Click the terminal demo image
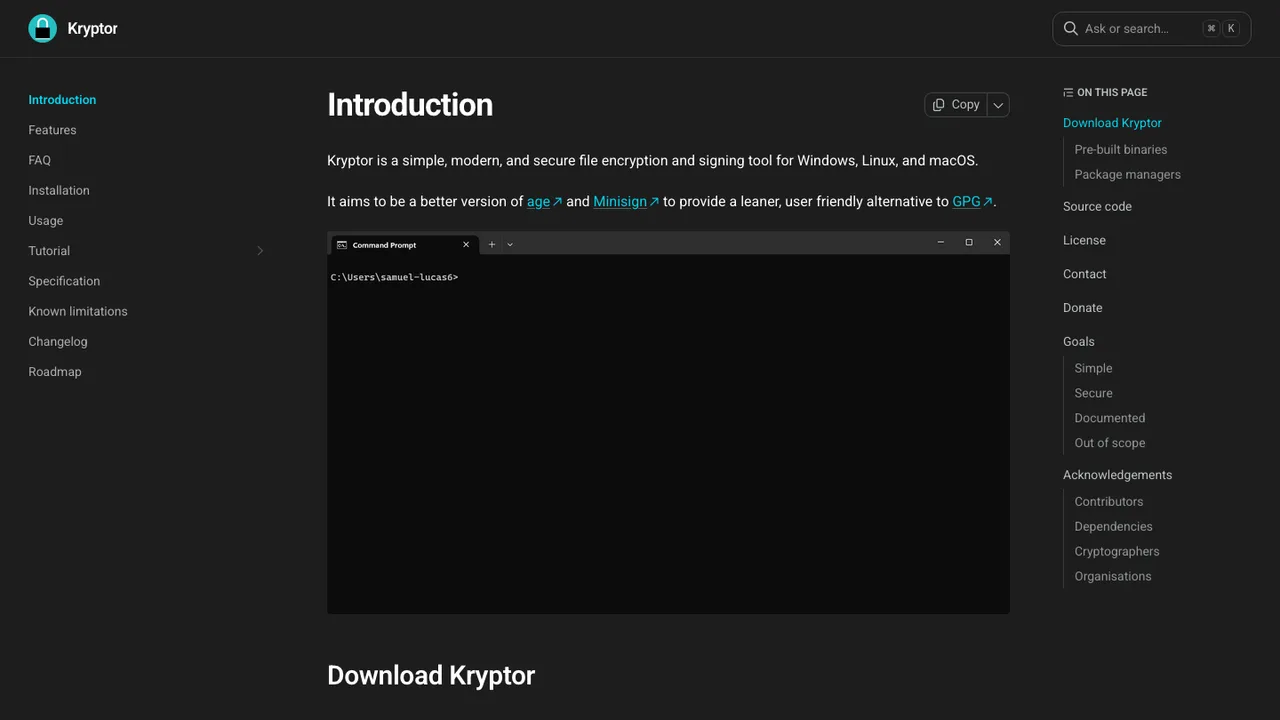 point(668,423)
